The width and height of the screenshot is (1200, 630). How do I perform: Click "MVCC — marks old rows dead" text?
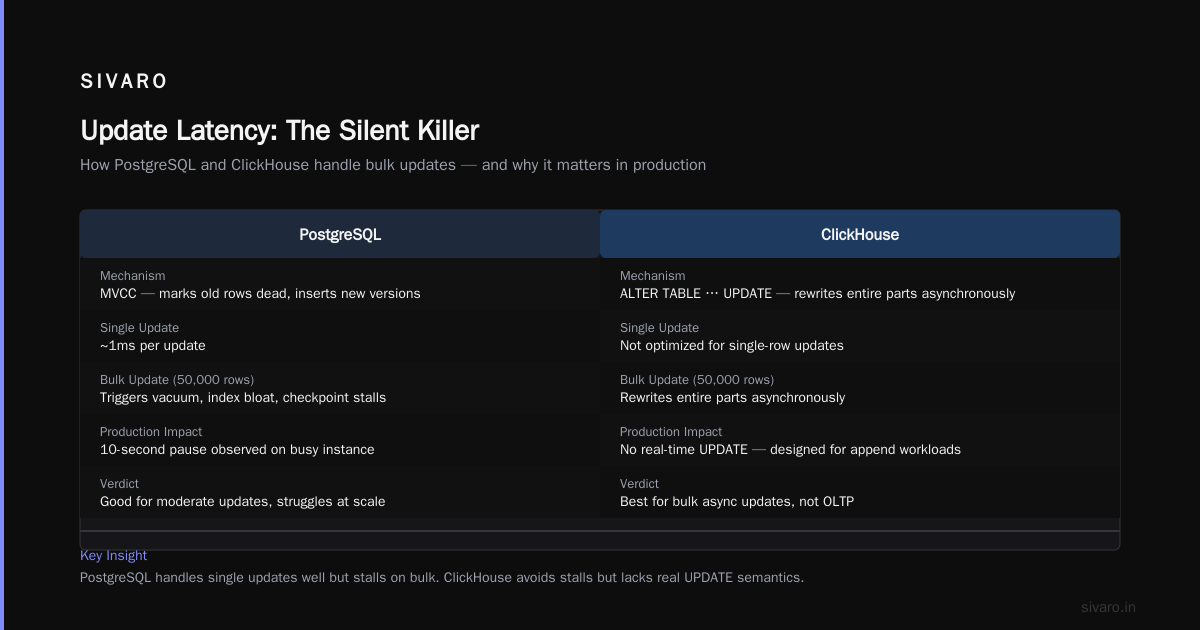(260, 294)
